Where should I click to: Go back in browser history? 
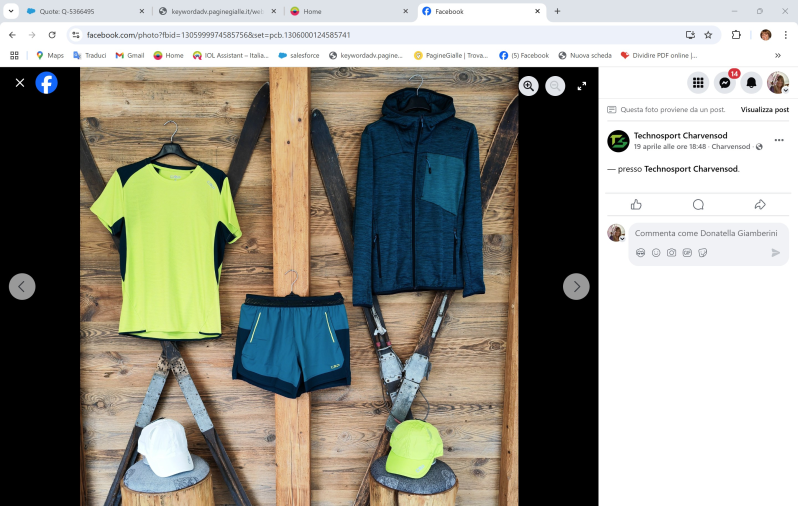pos(12,35)
